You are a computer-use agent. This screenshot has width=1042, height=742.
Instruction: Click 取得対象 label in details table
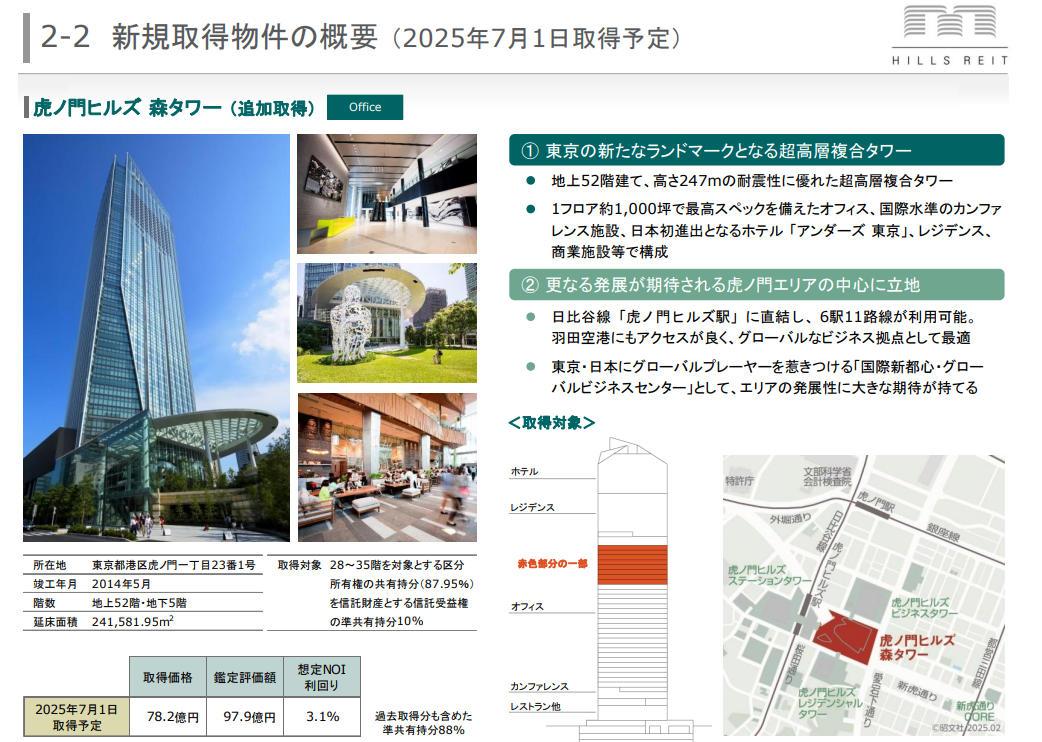300,565
